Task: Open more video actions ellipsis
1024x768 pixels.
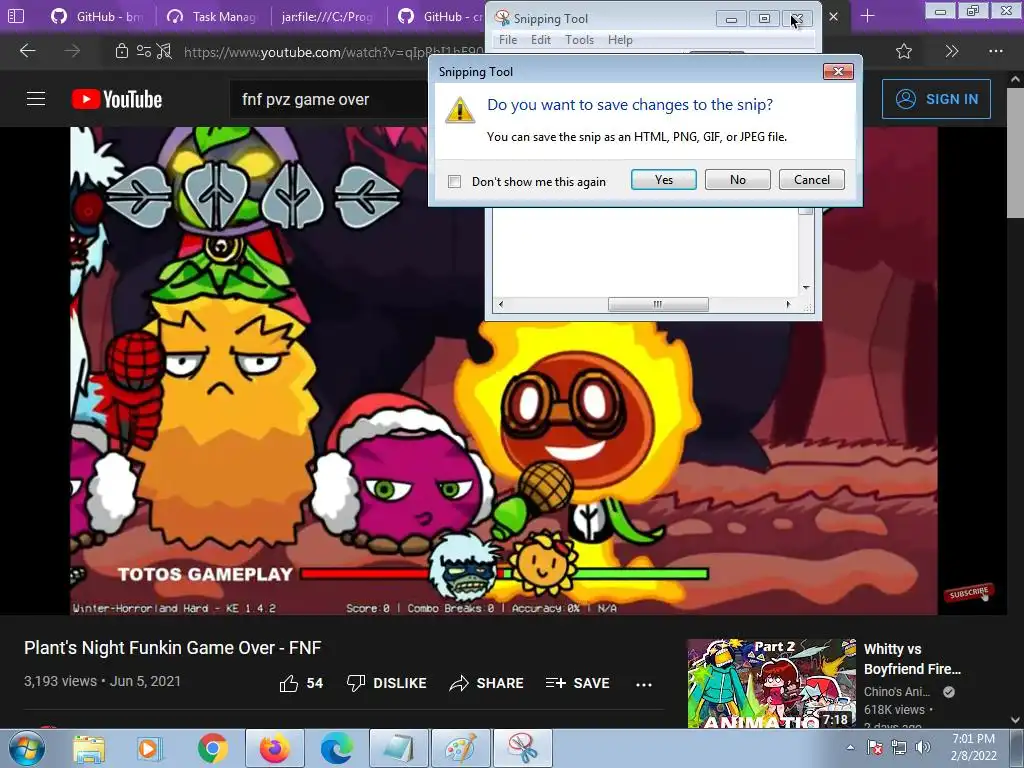Action: click(x=644, y=684)
